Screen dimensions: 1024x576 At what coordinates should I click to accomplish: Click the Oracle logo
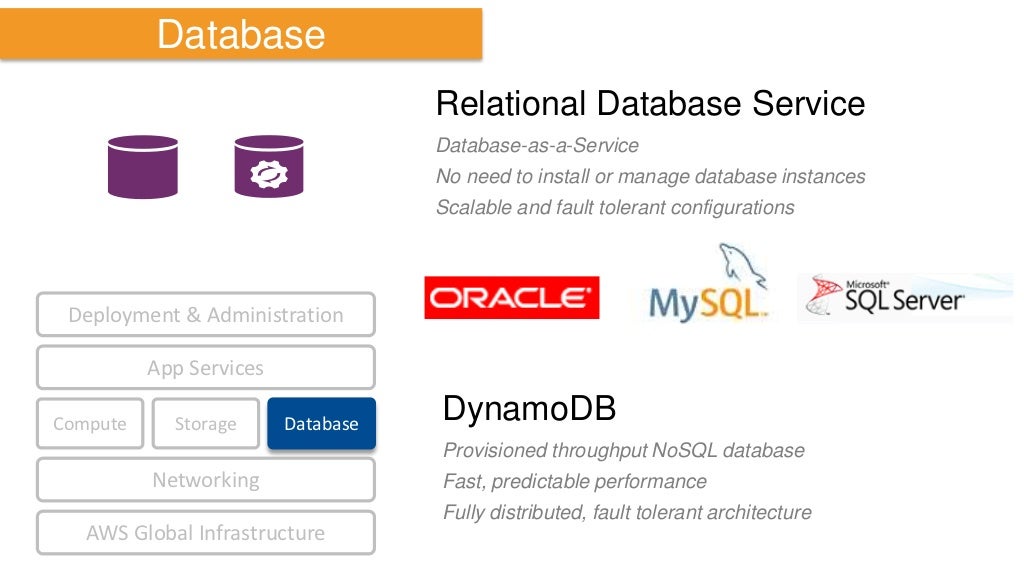pyautogui.click(x=511, y=298)
